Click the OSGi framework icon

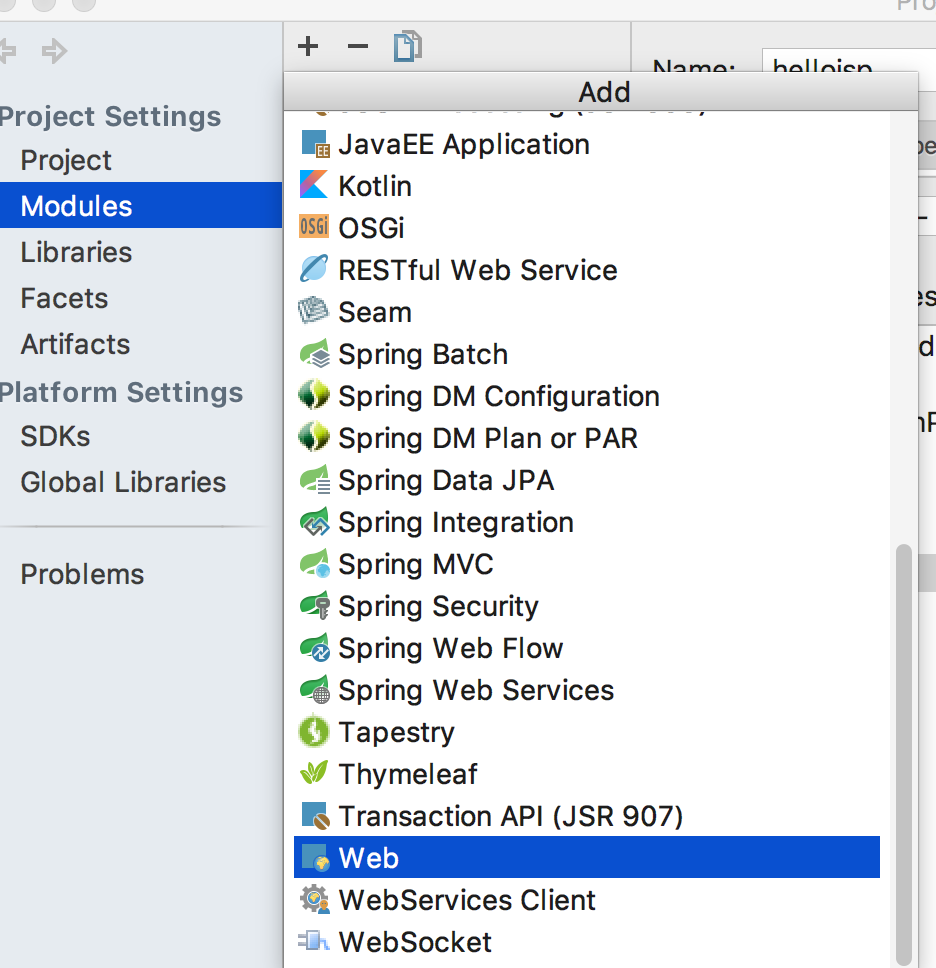pos(314,228)
